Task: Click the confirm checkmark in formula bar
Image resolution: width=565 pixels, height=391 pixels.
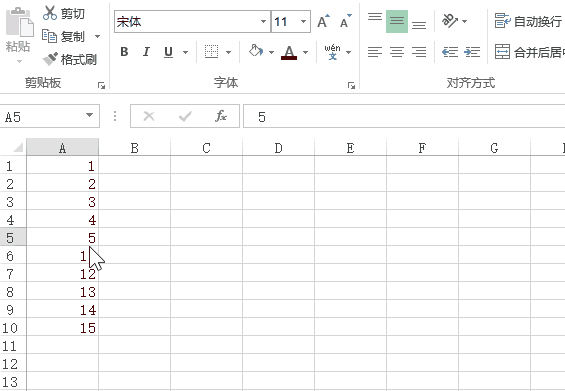Action: click(x=185, y=116)
